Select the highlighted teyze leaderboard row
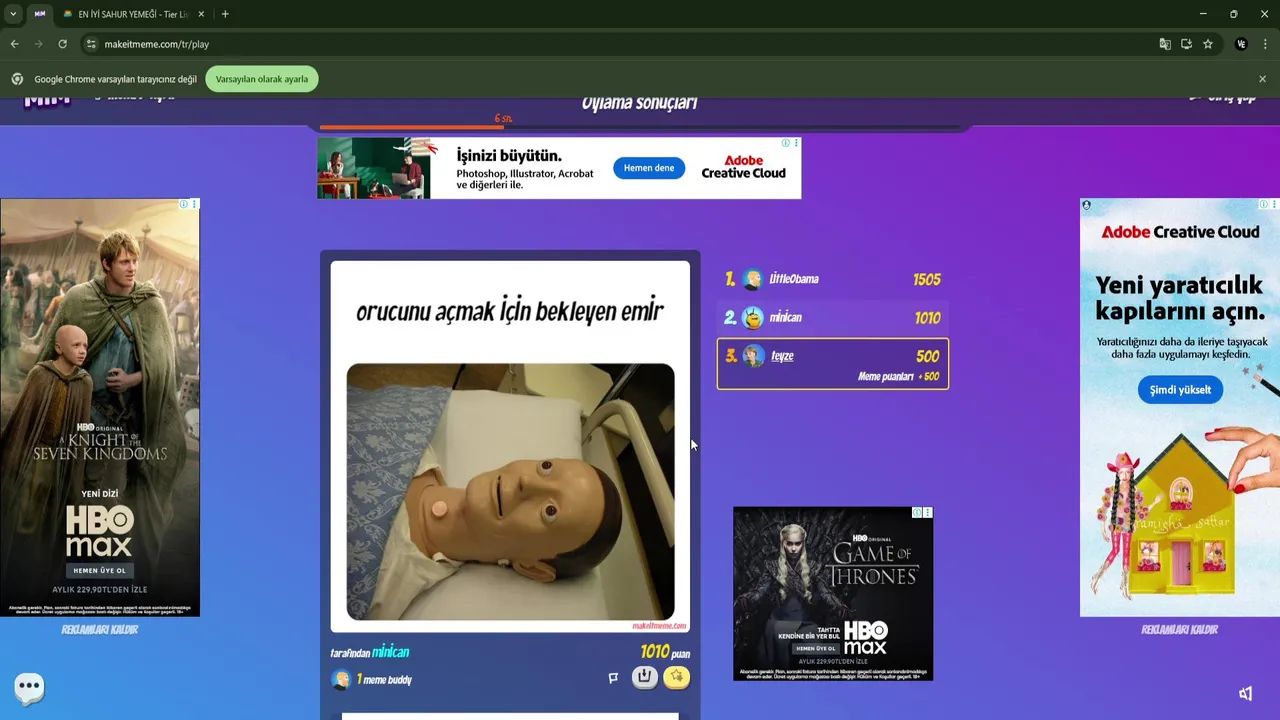 click(832, 363)
